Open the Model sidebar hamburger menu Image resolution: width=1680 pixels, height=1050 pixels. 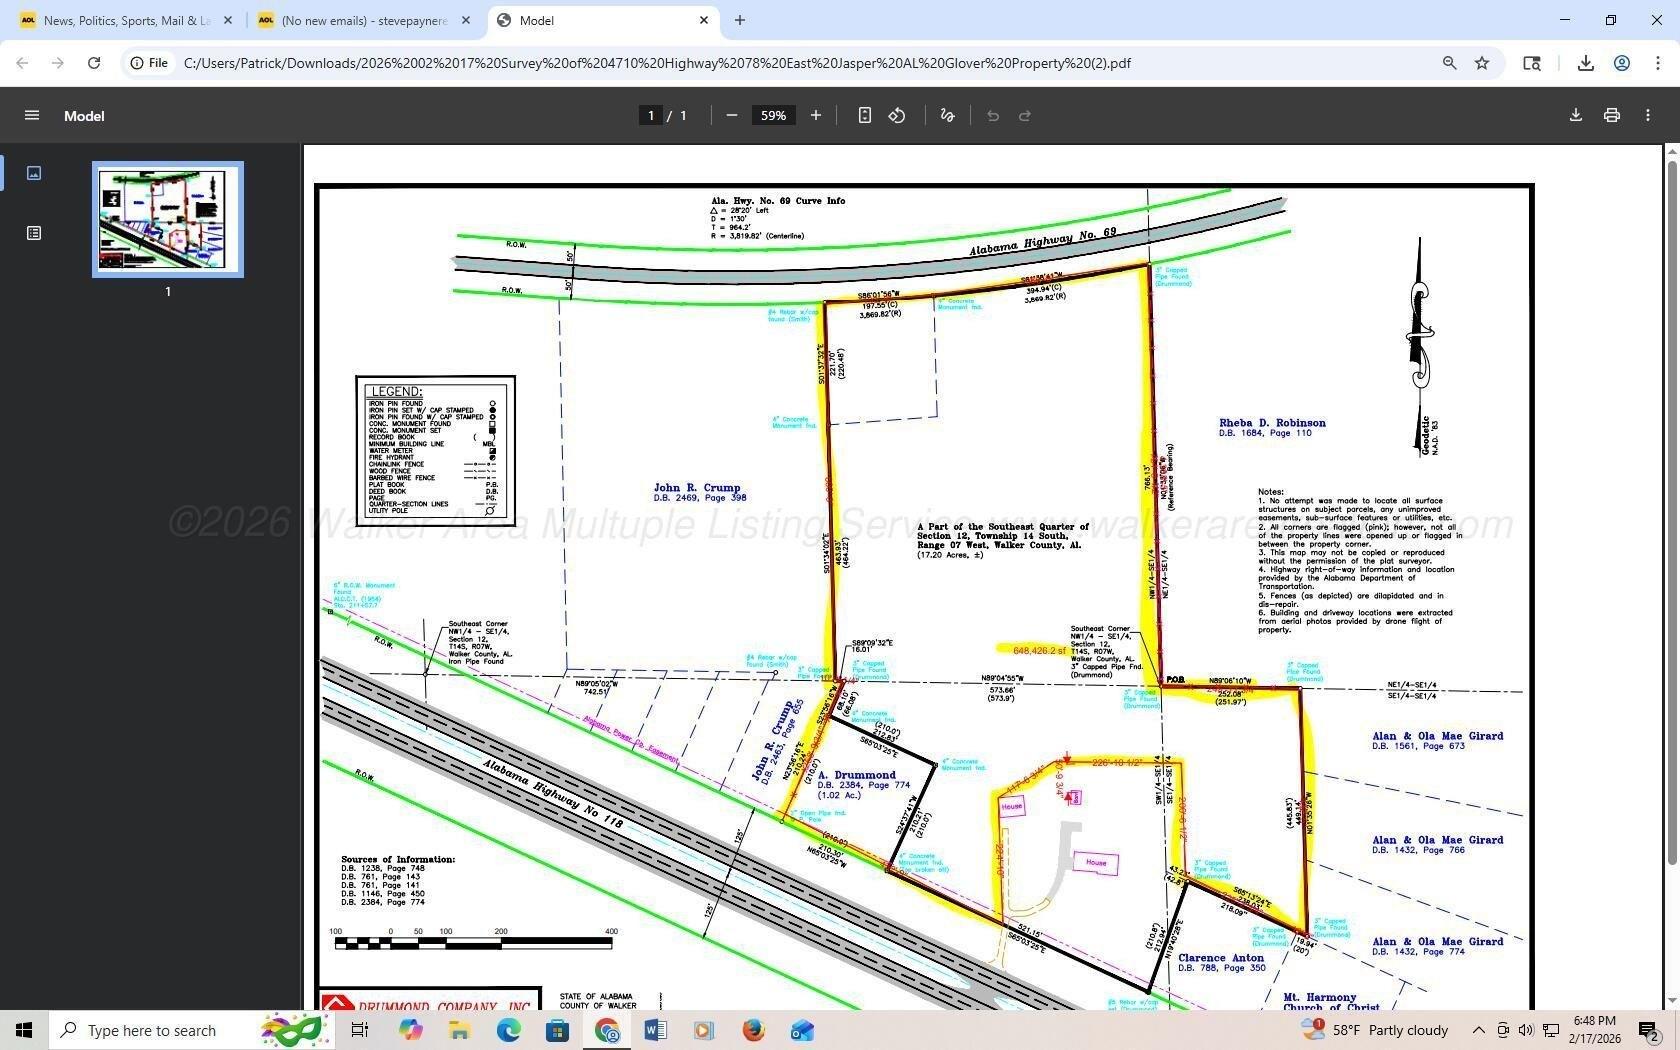tap(32, 115)
